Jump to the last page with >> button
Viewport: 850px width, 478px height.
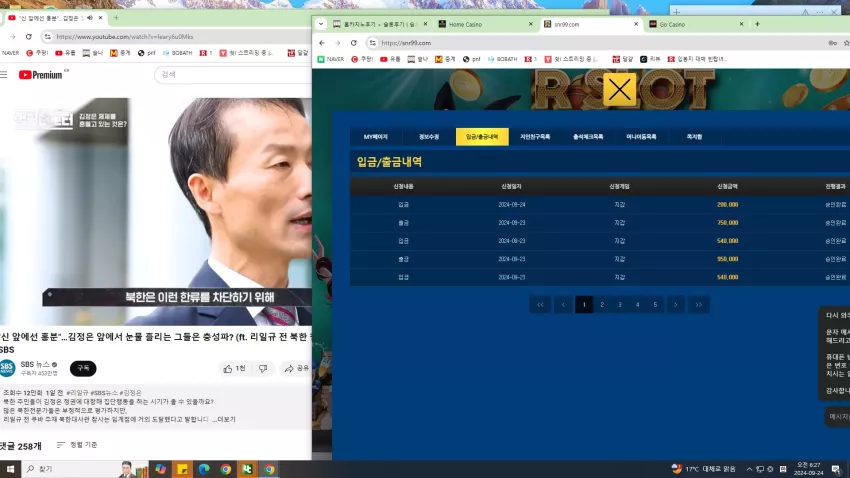click(699, 305)
